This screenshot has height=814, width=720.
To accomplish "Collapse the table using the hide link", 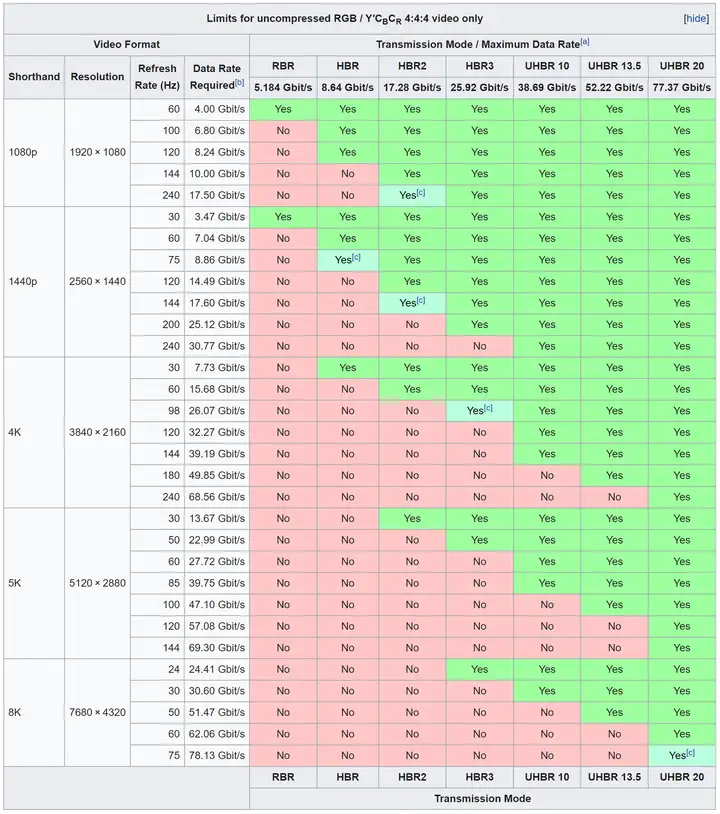I will pyautogui.click(x=696, y=18).
